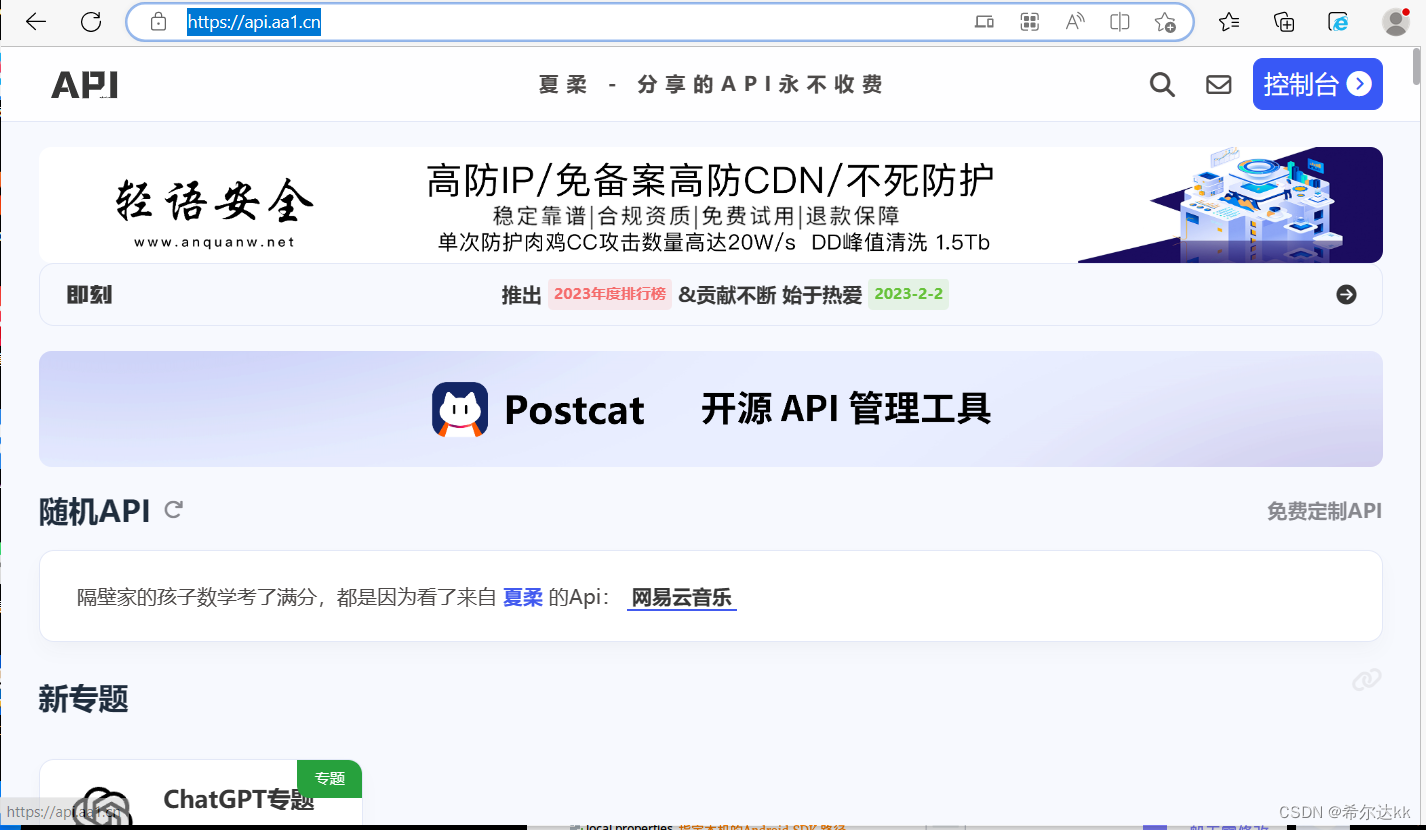Viewport: 1426px width, 830px height.
Task: Open the 控制台 console button
Action: pos(1317,84)
